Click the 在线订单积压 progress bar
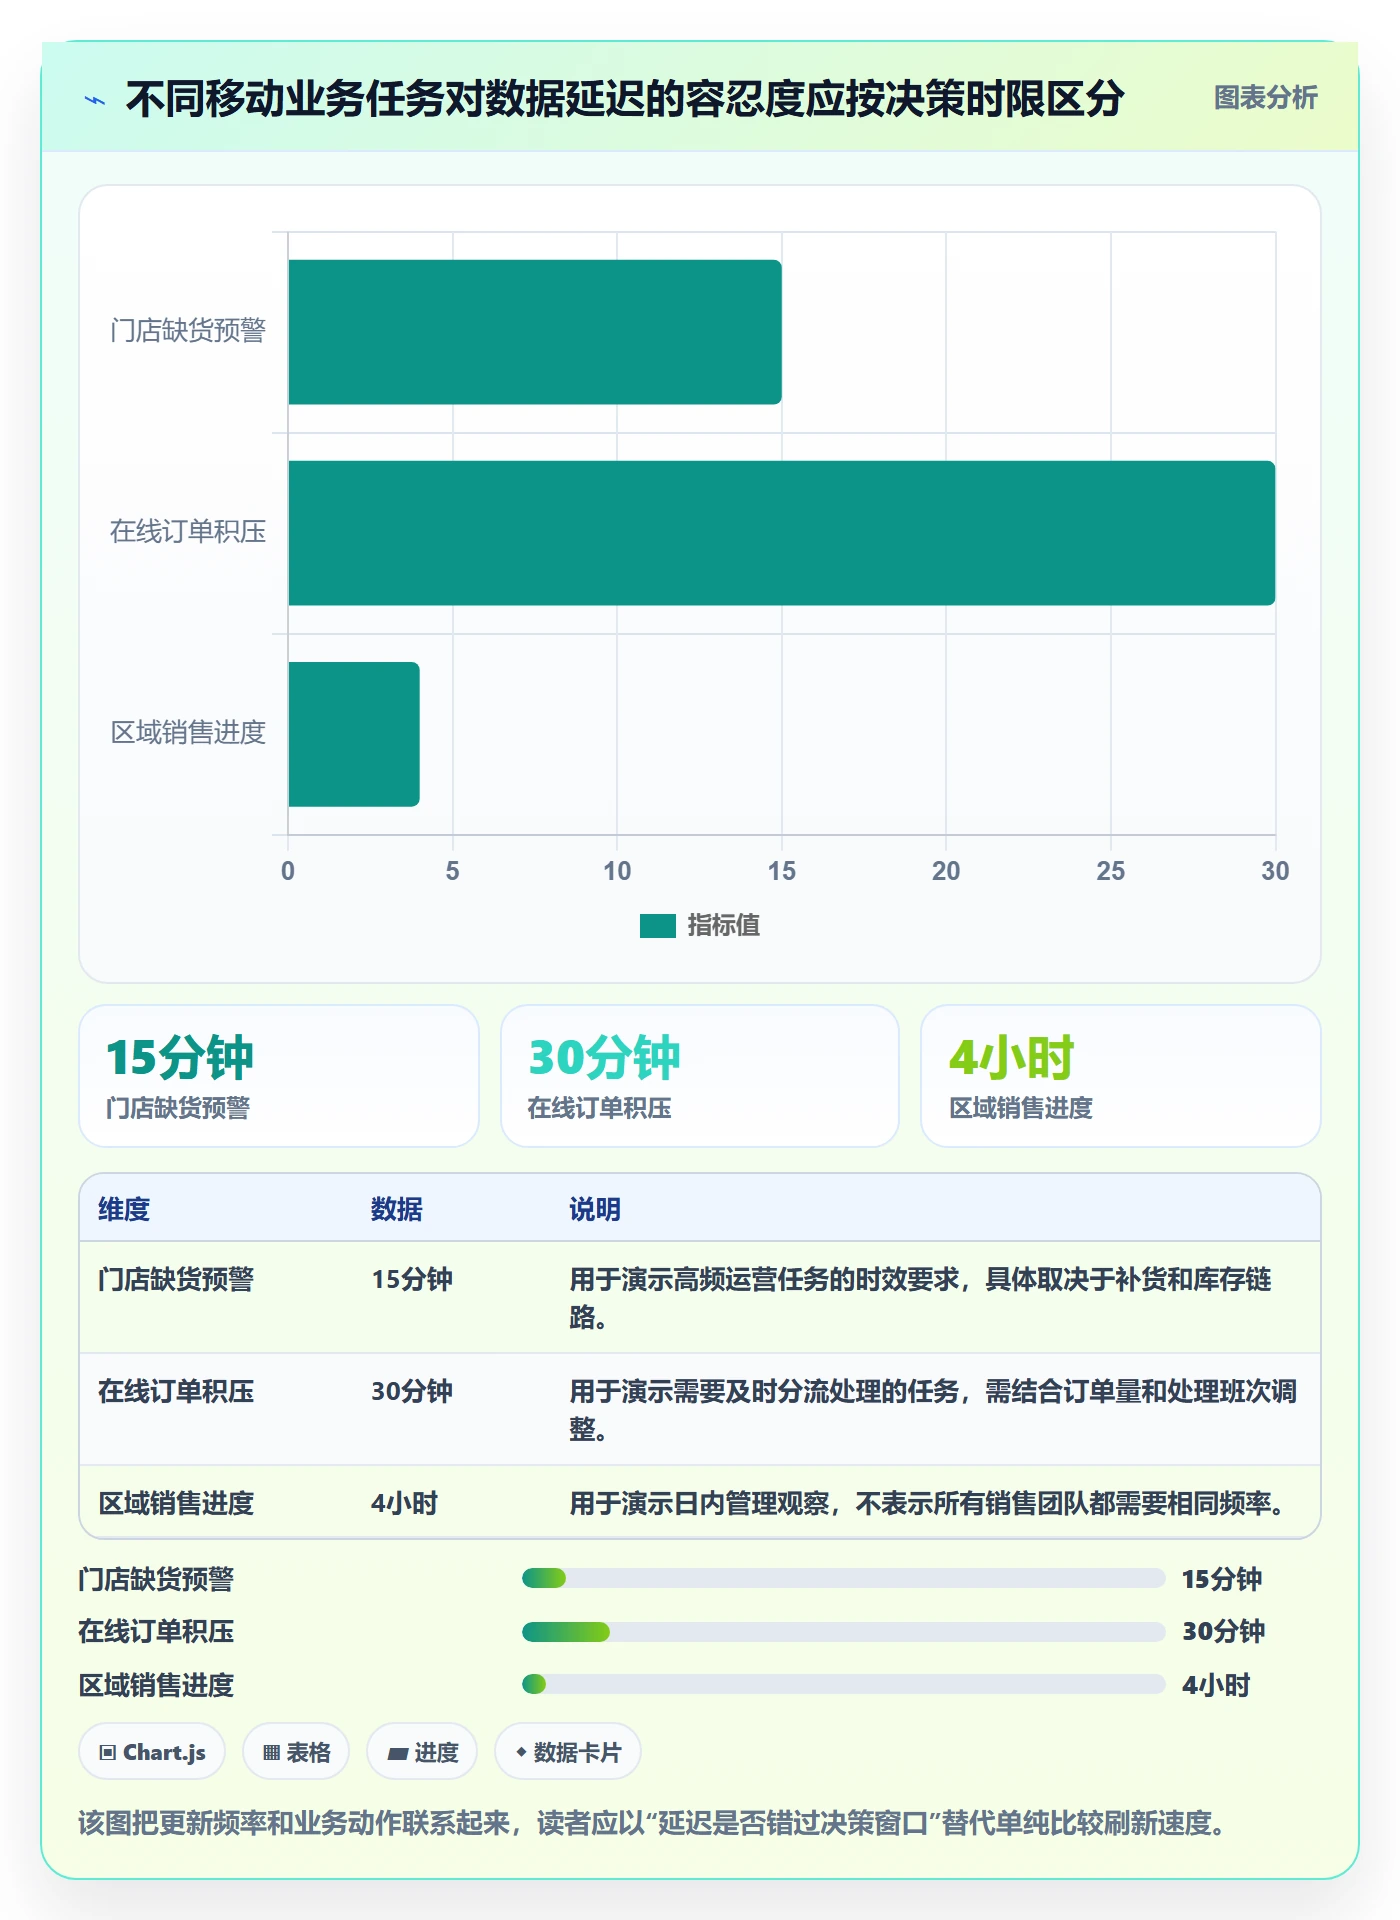 pos(844,1632)
